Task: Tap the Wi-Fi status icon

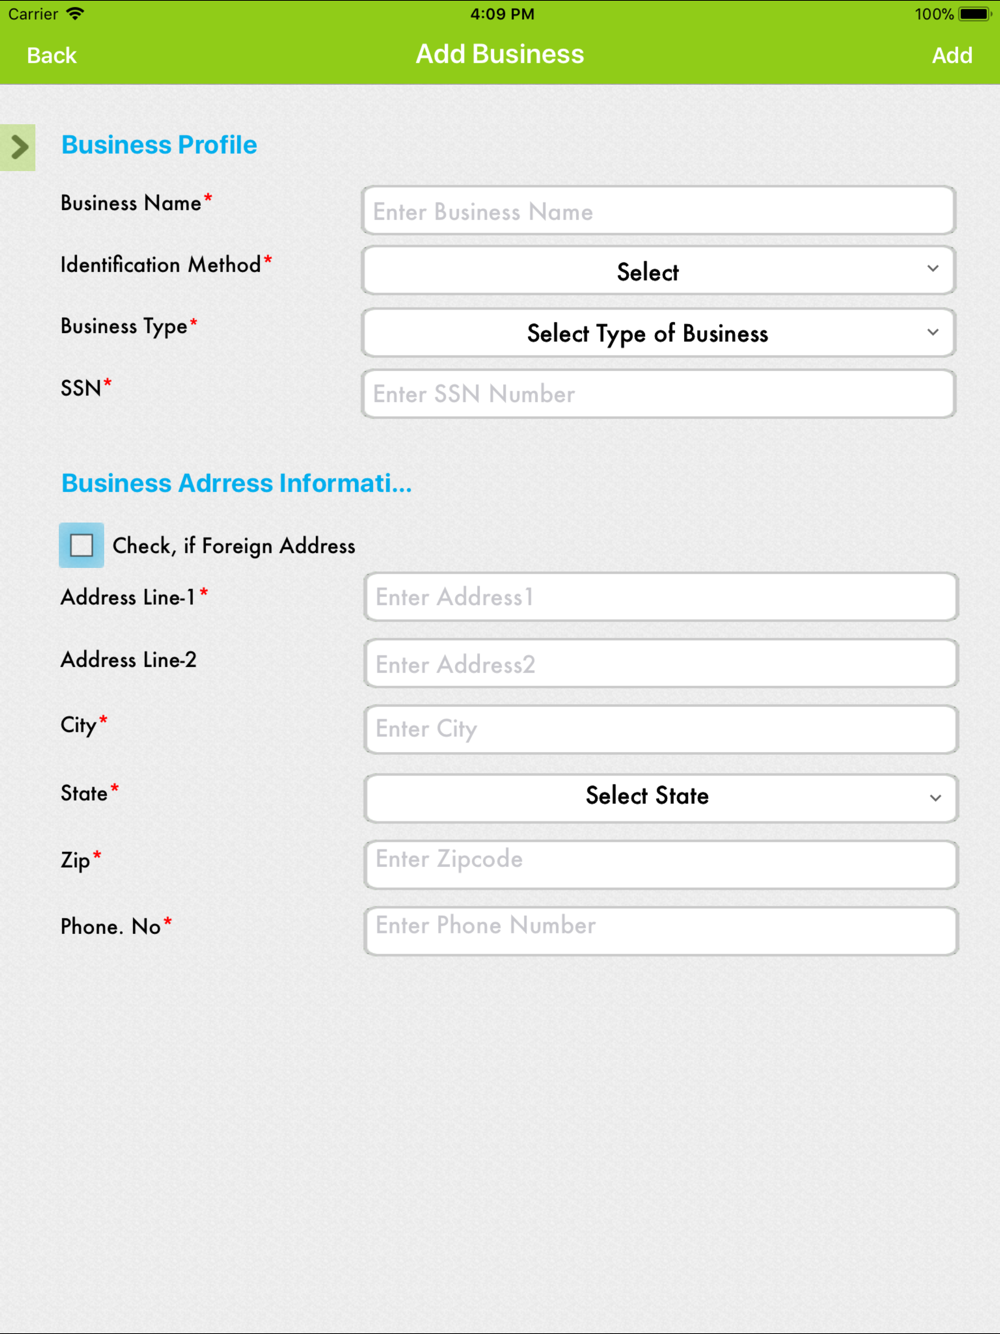Action: pos(75,14)
